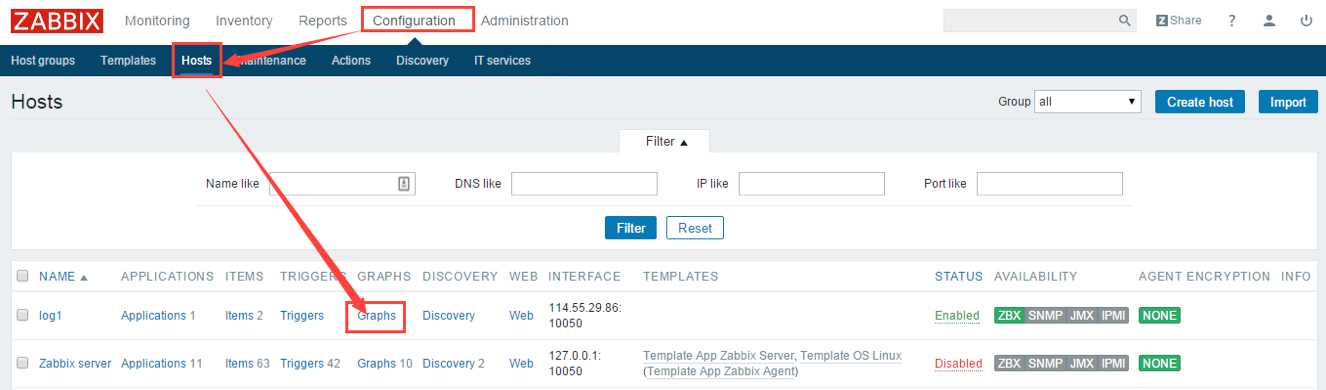The width and height of the screenshot is (1326, 390).
Task: Sort hosts by the STATUS column
Action: [x=958, y=276]
